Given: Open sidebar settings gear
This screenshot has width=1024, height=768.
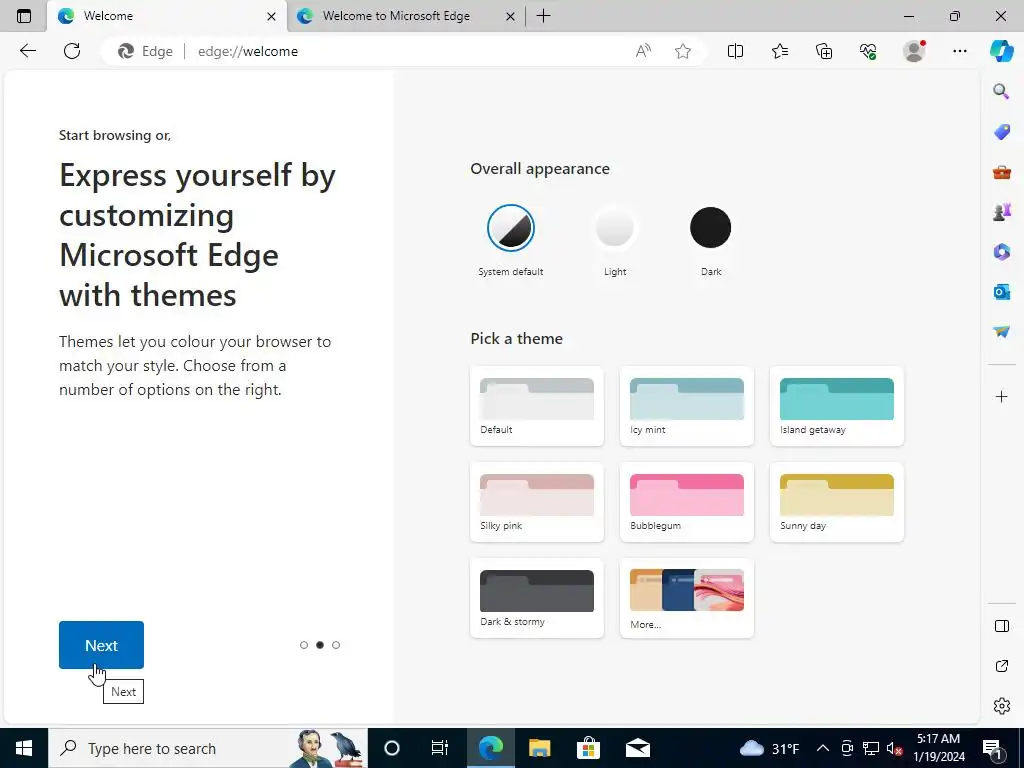Looking at the screenshot, I should click(x=1002, y=706).
